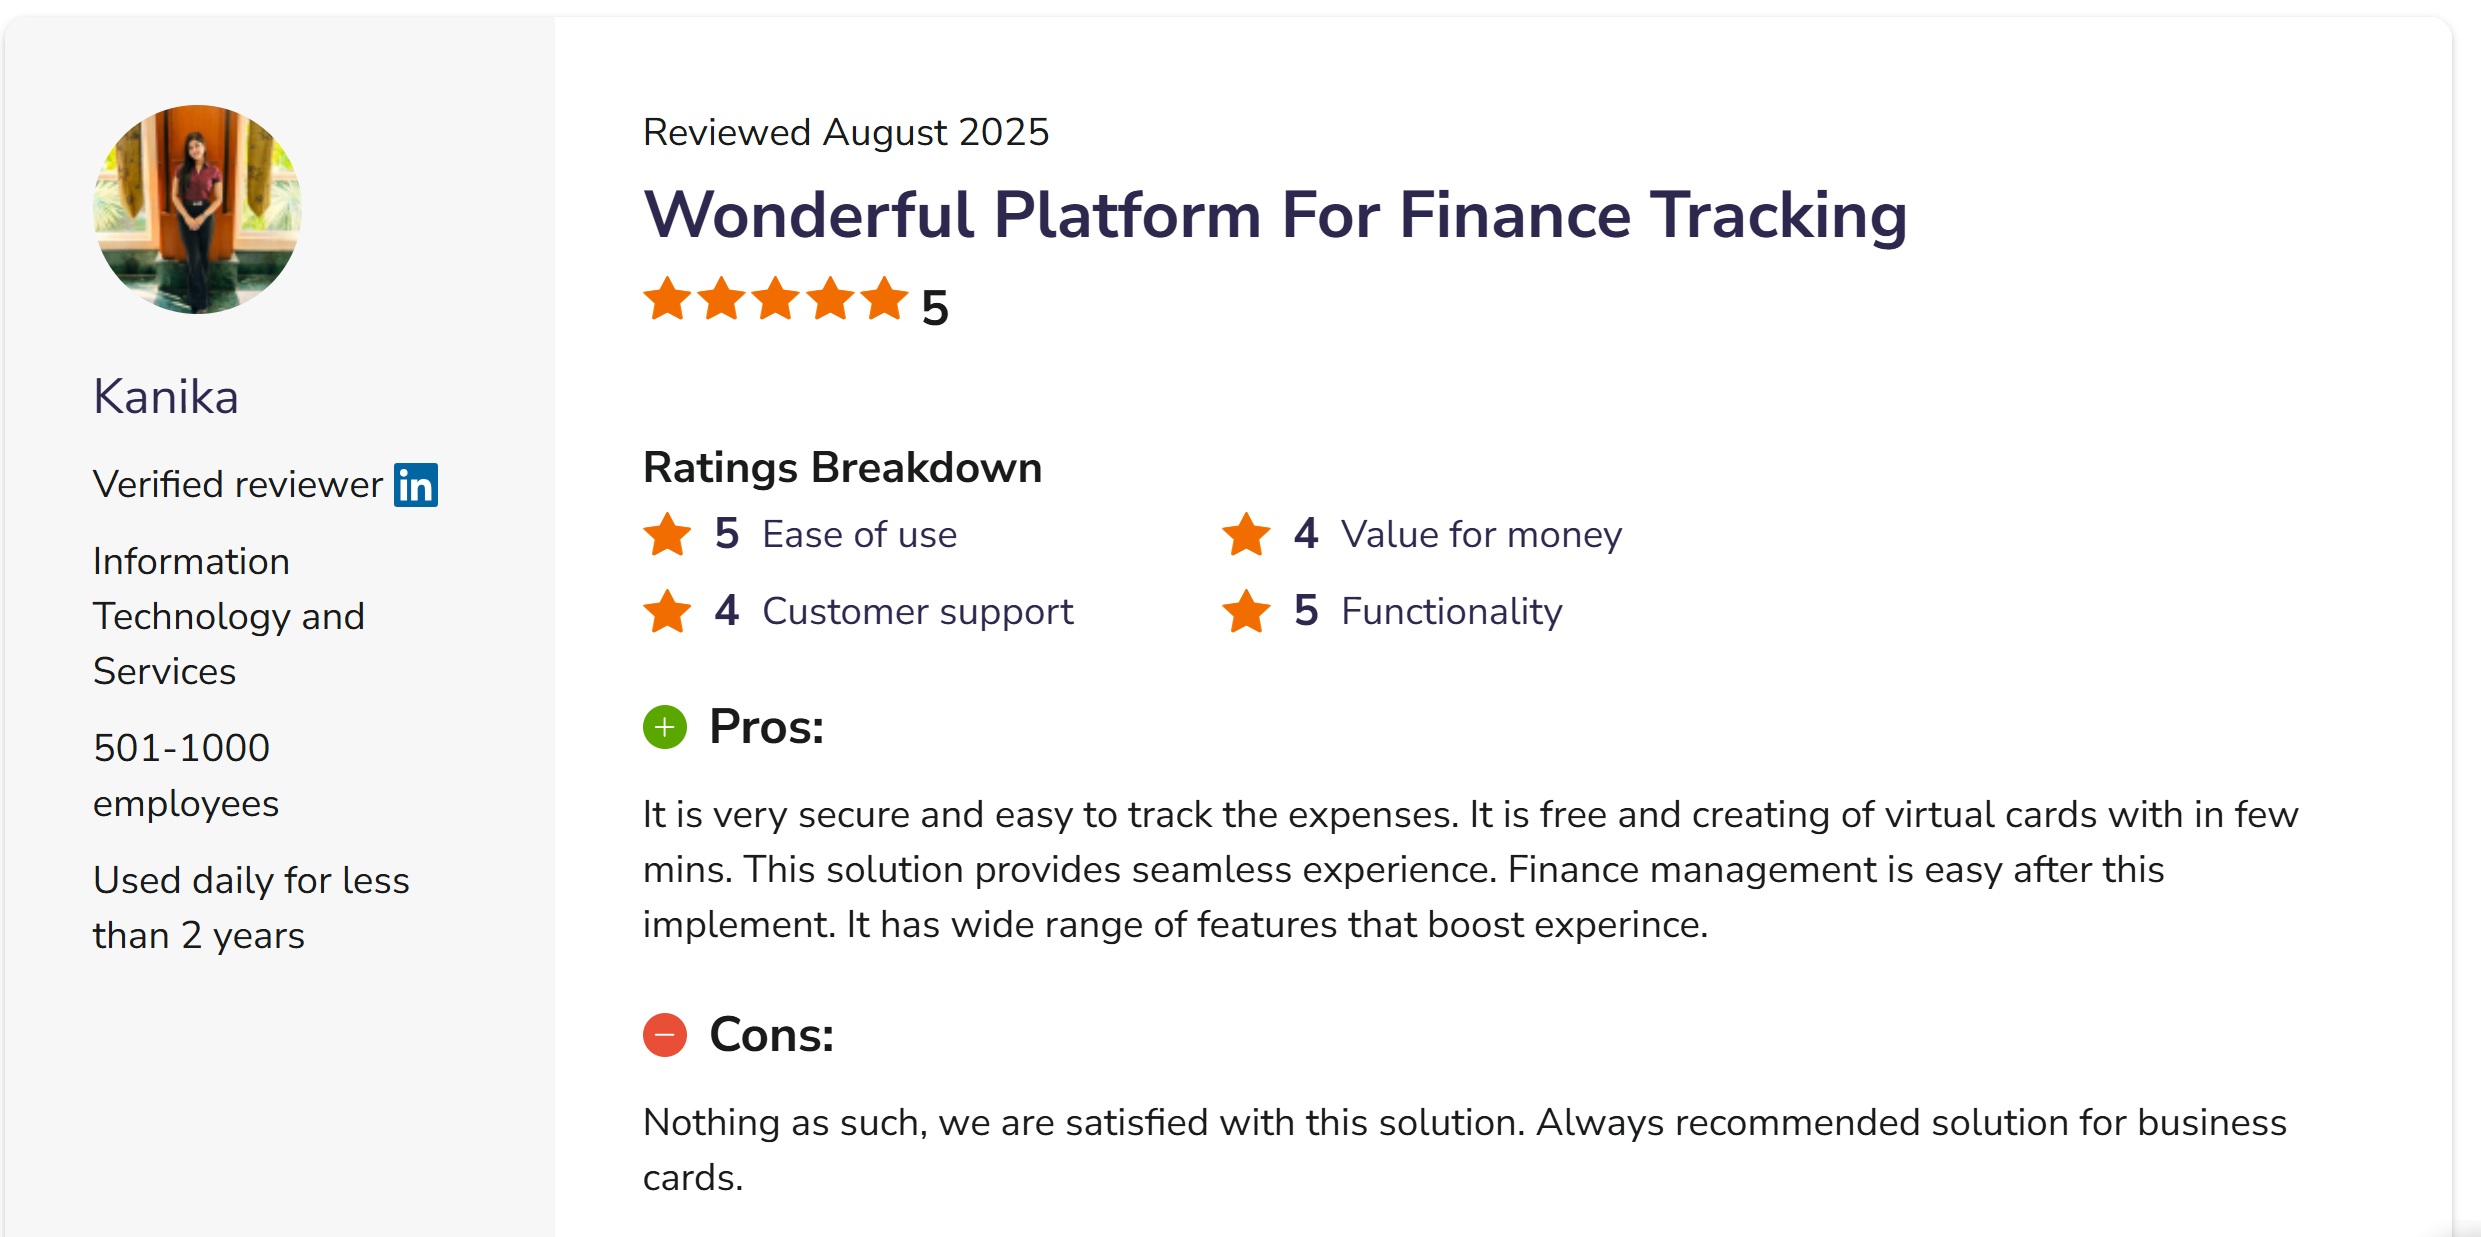Viewport: 2481px width, 1237px height.
Task: Click the Verified reviewer label
Action: coord(237,485)
